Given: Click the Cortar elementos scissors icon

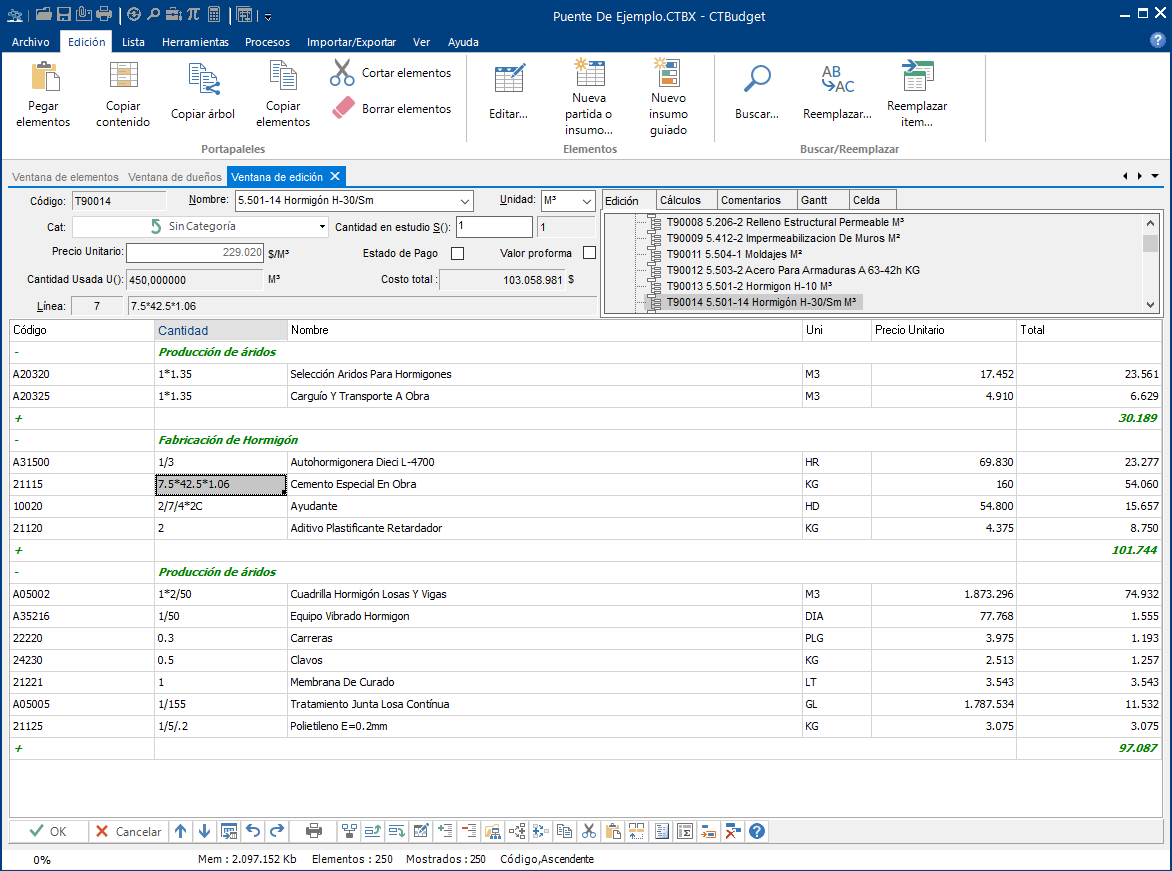Looking at the screenshot, I should click(342, 73).
